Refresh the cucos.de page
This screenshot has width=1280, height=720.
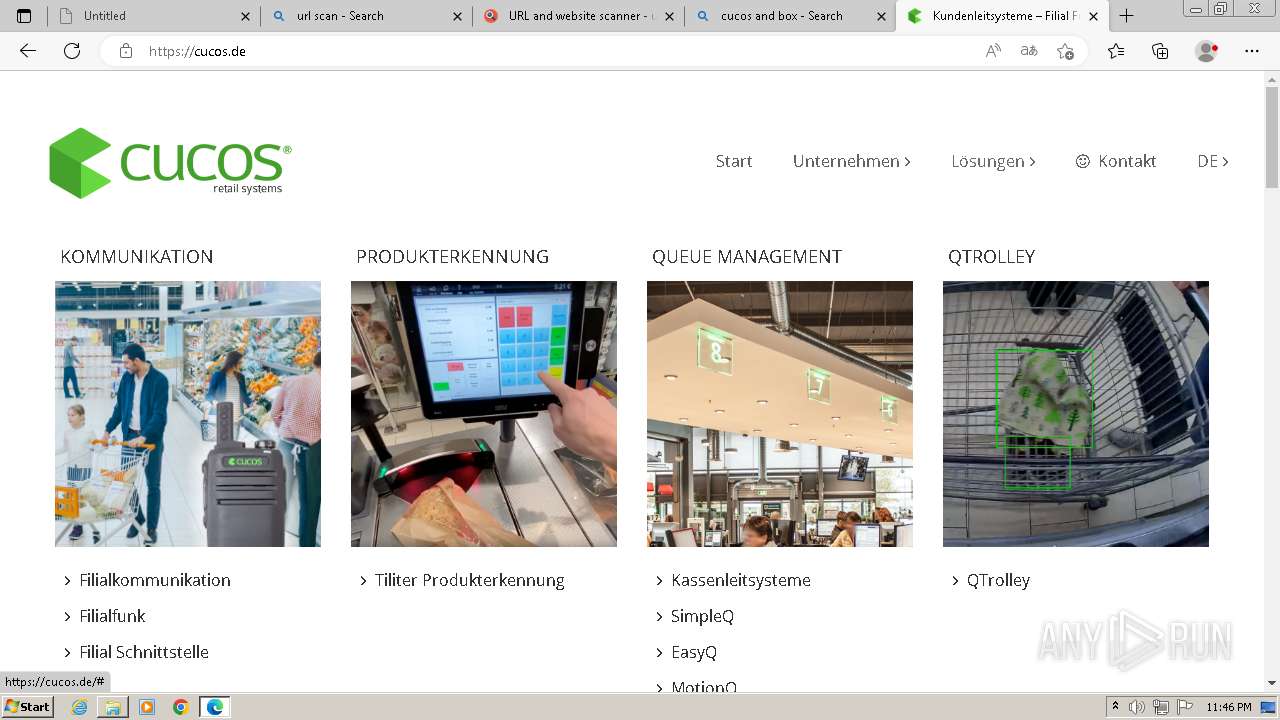[x=72, y=51]
